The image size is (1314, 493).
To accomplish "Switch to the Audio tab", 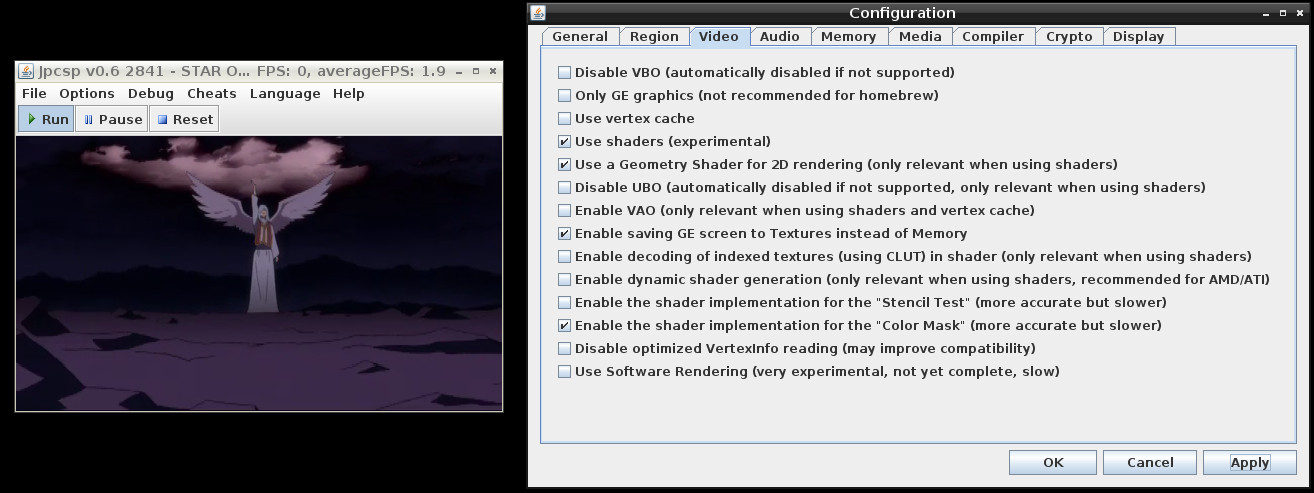I will pos(780,36).
